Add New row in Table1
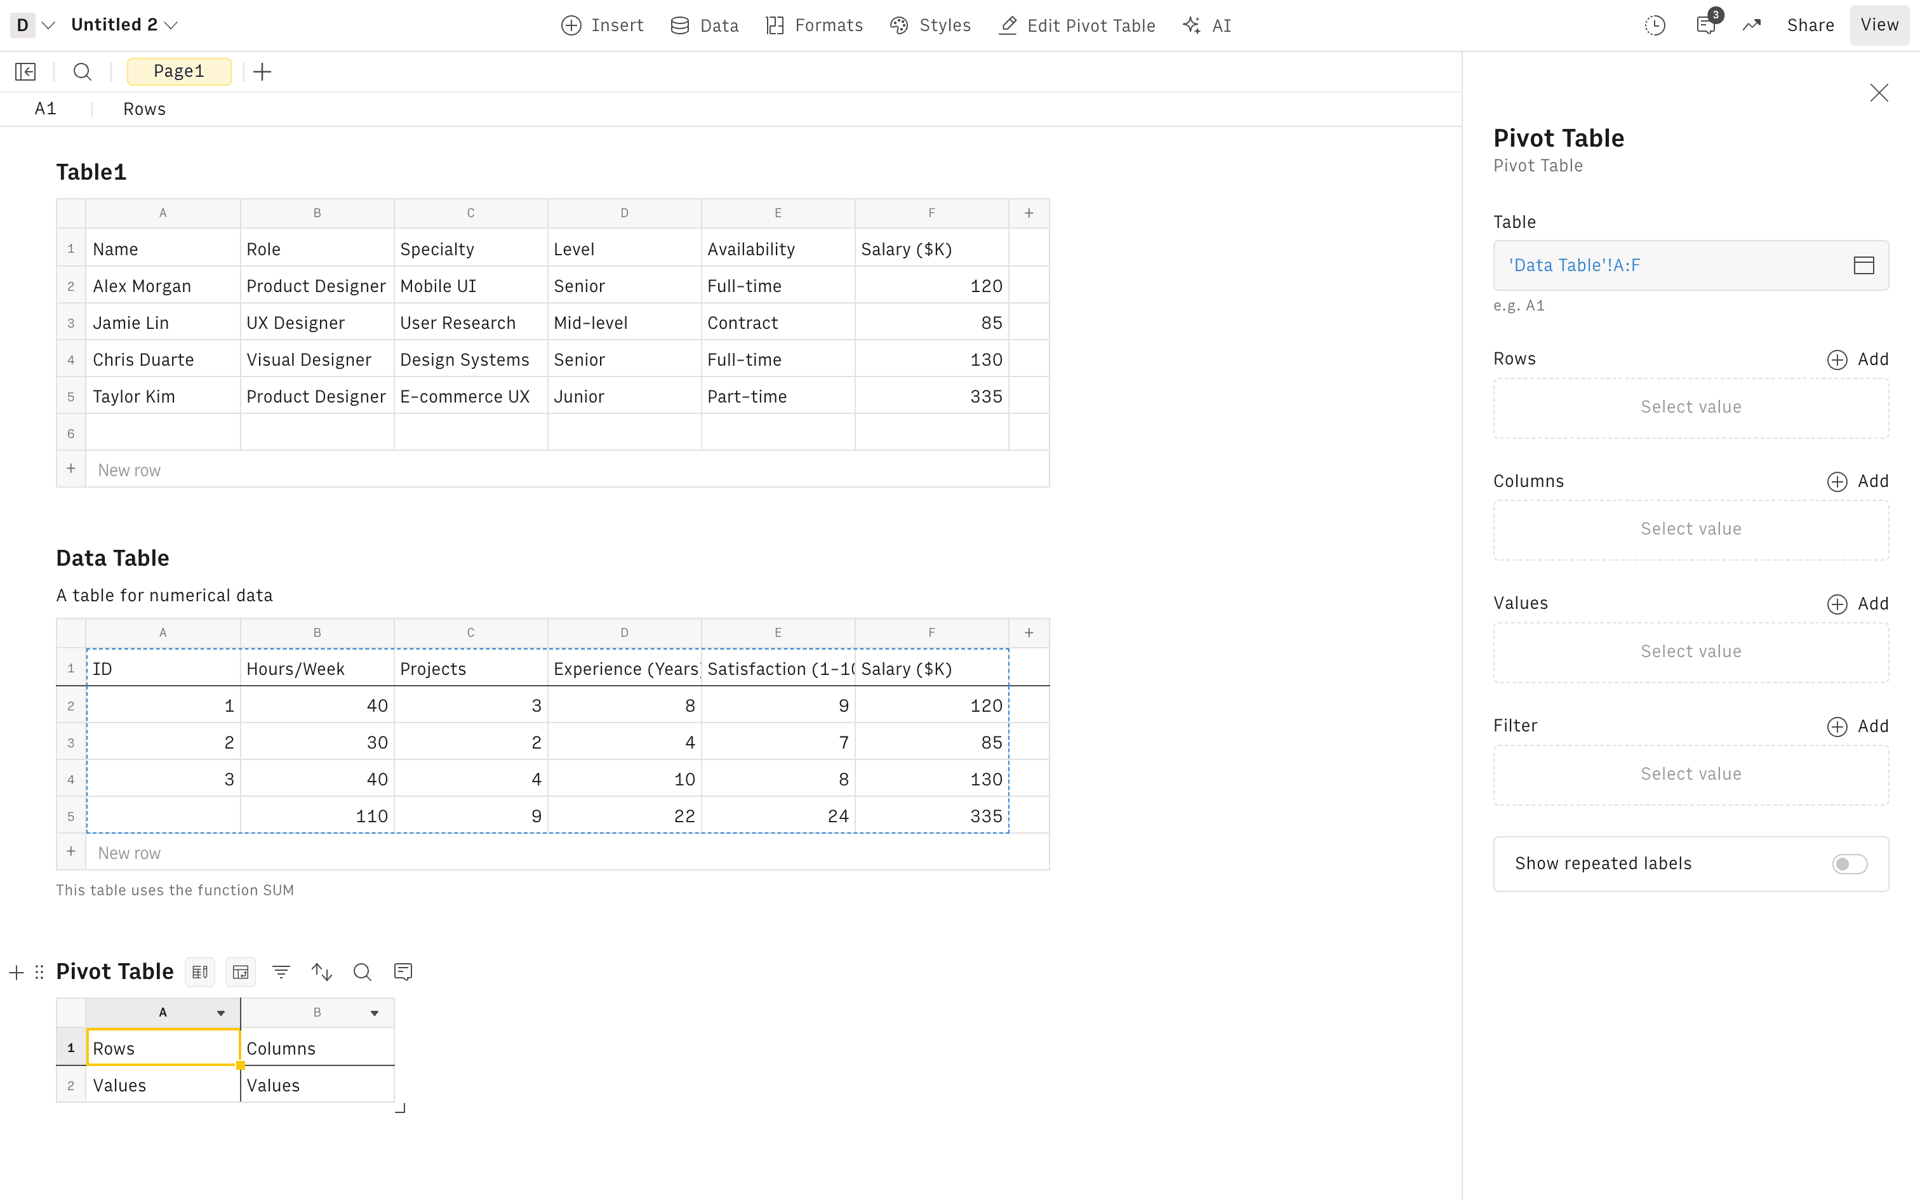This screenshot has height=1200, width=1920. [553, 470]
